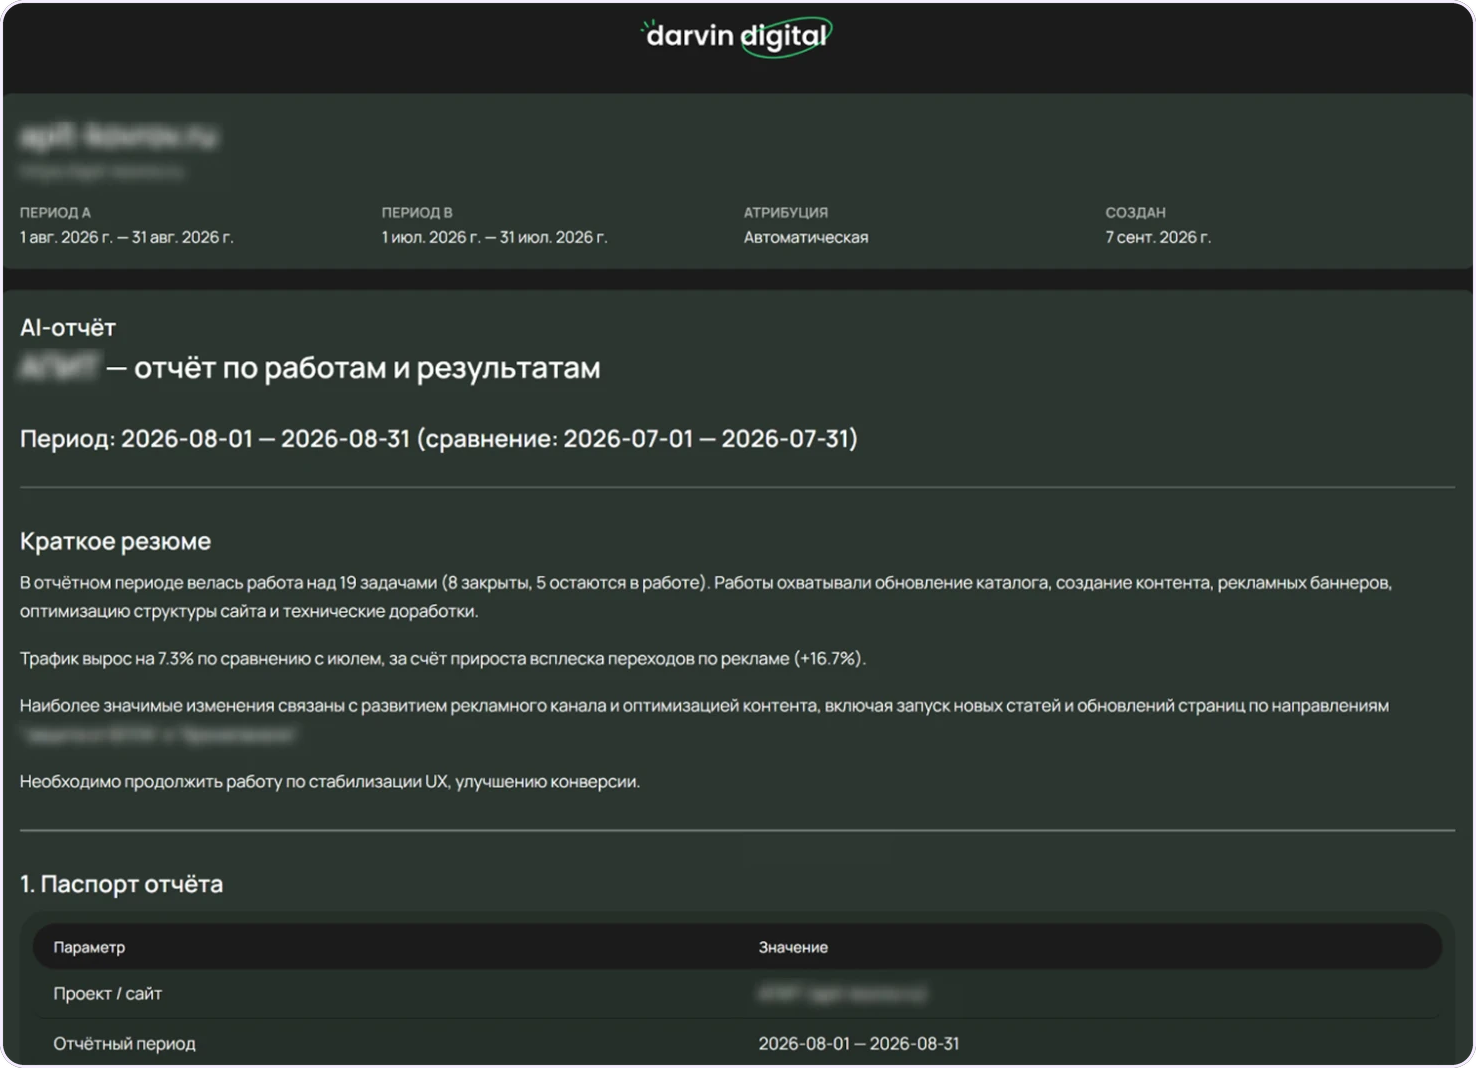The image size is (1476, 1068).
Task: Click the 'АТРИБУЦИЯ' label
Action: coord(786,212)
